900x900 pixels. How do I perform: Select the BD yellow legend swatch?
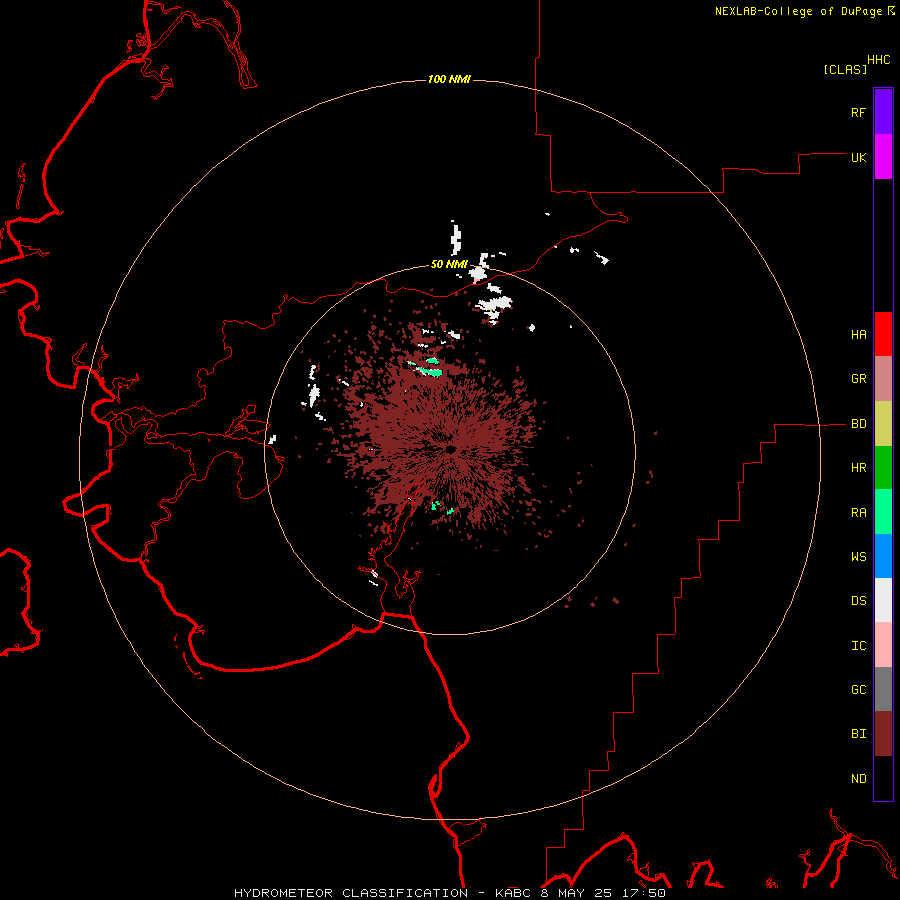point(883,423)
